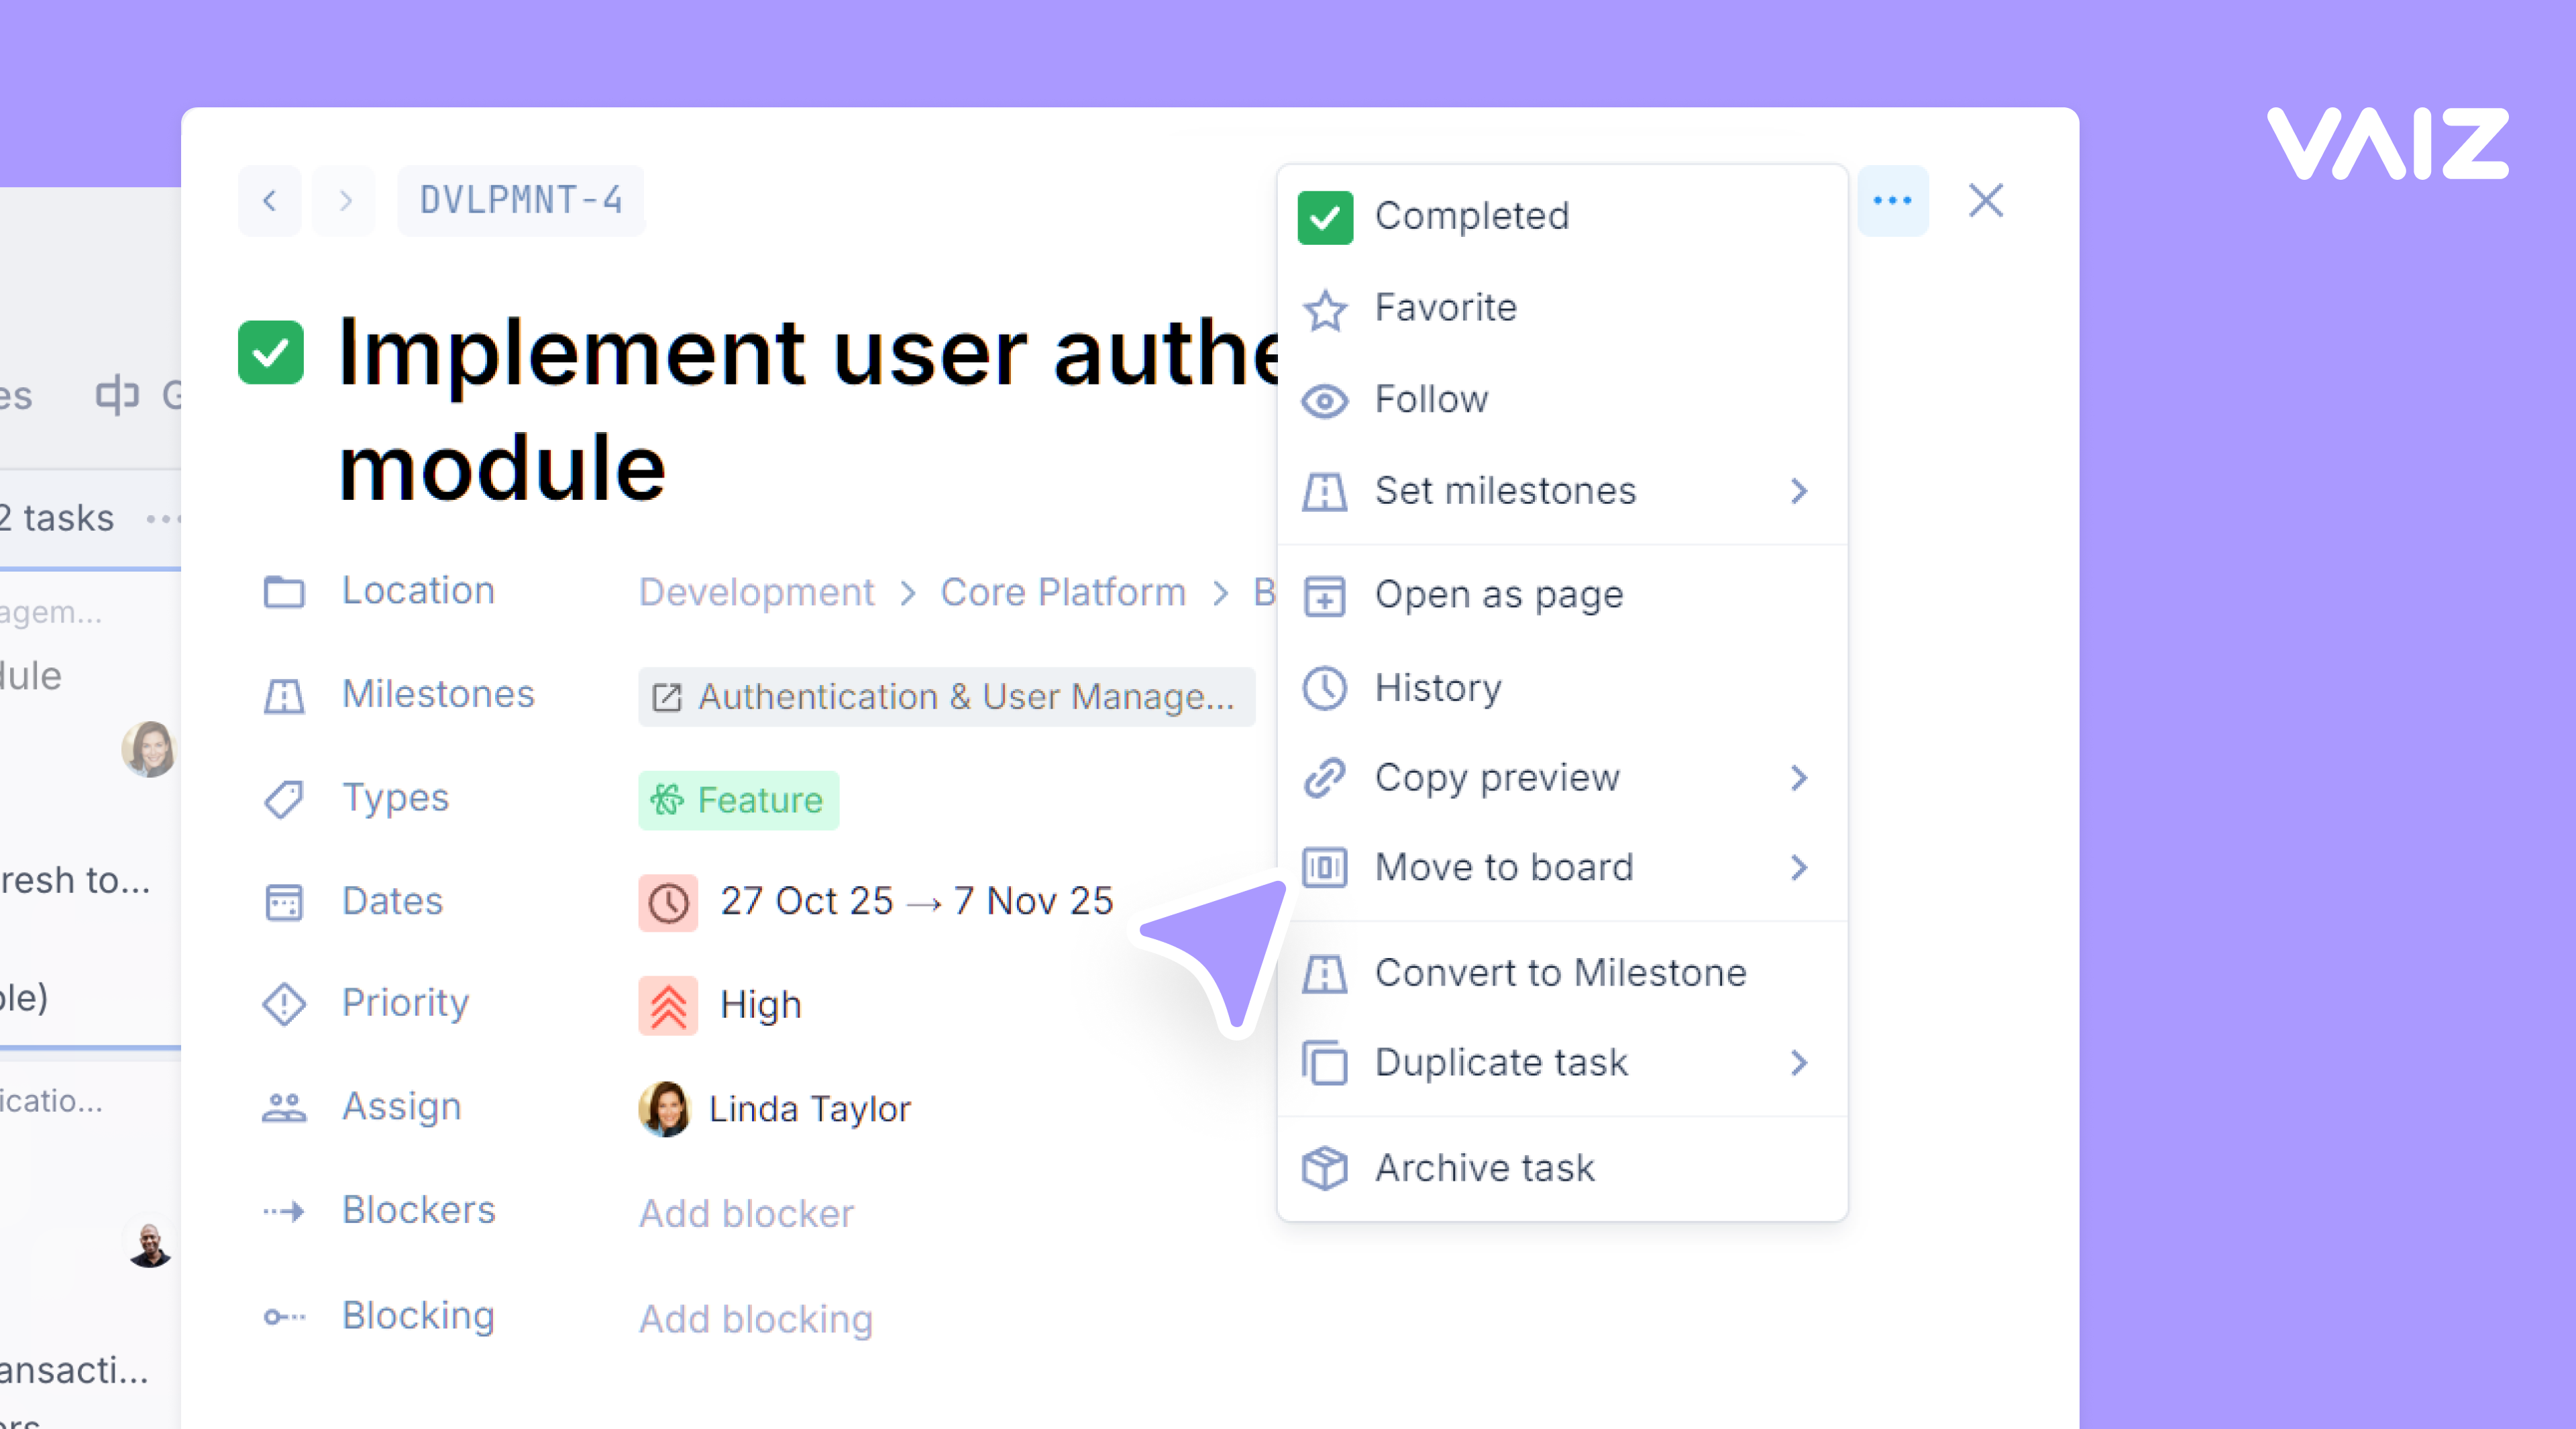The height and width of the screenshot is (1429, 2576).
Task: Go to previous task with back arrow
Action: pyautogui.click(x=270, y=201)
